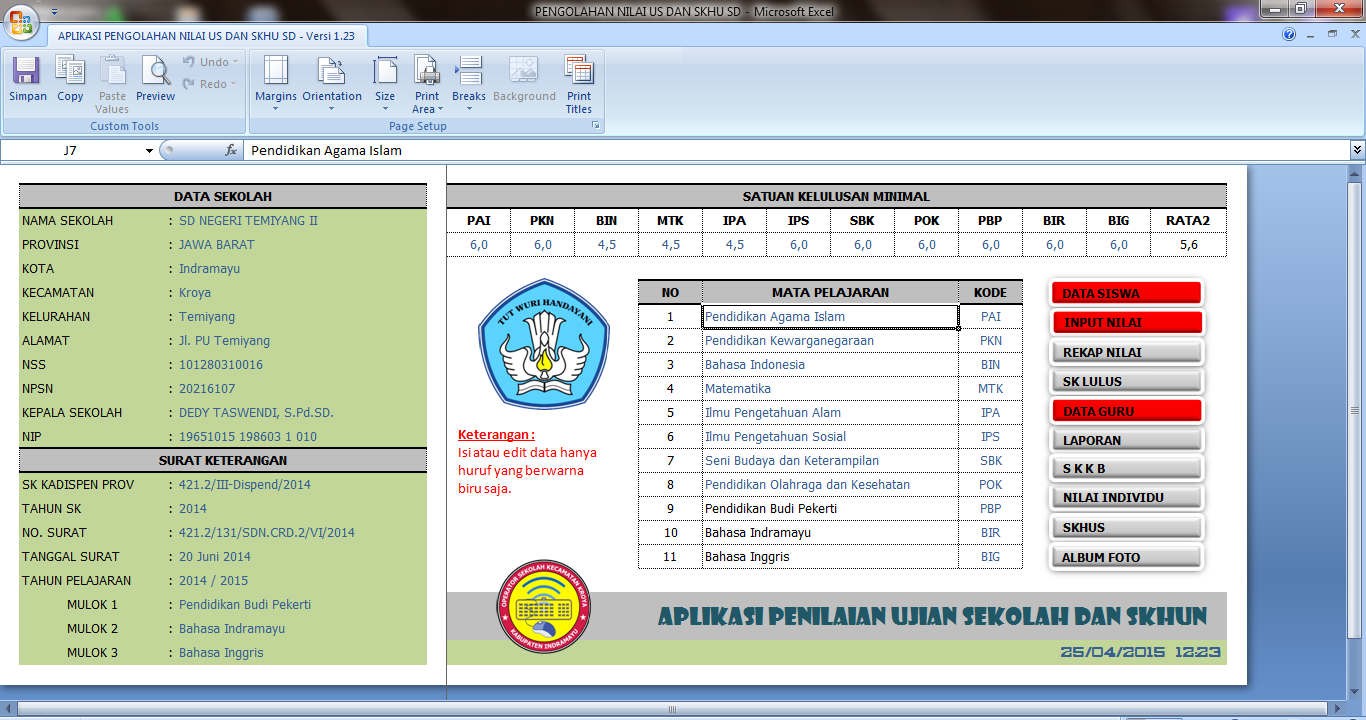Open the Margins page setup icon
This screenshot has height=720, width=1366.
(x=275, y=85)
